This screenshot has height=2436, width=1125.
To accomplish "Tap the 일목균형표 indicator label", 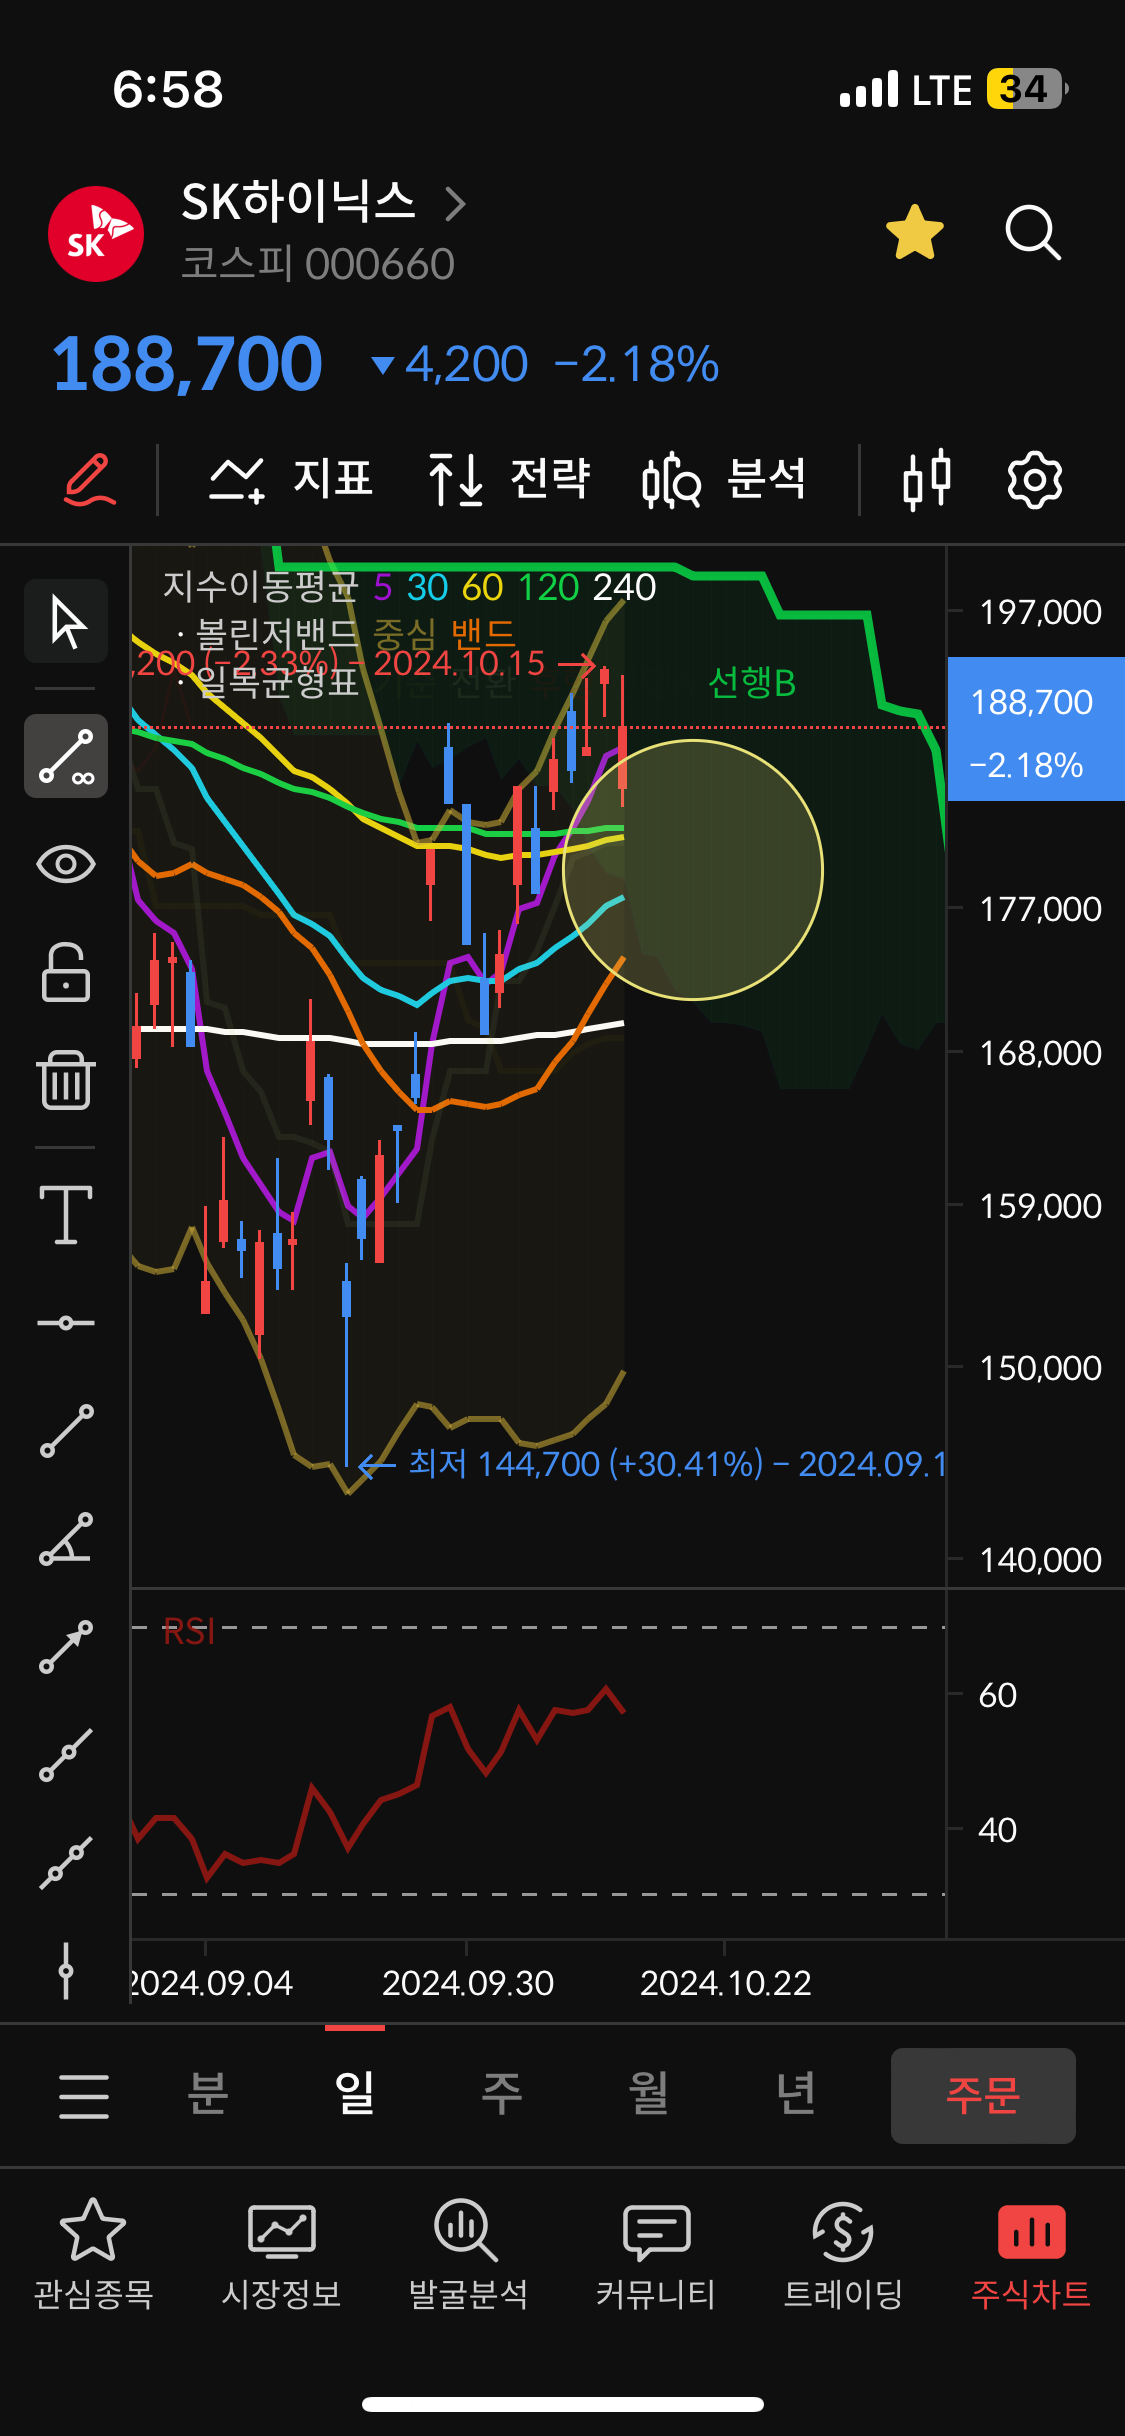I will (276, 682).
